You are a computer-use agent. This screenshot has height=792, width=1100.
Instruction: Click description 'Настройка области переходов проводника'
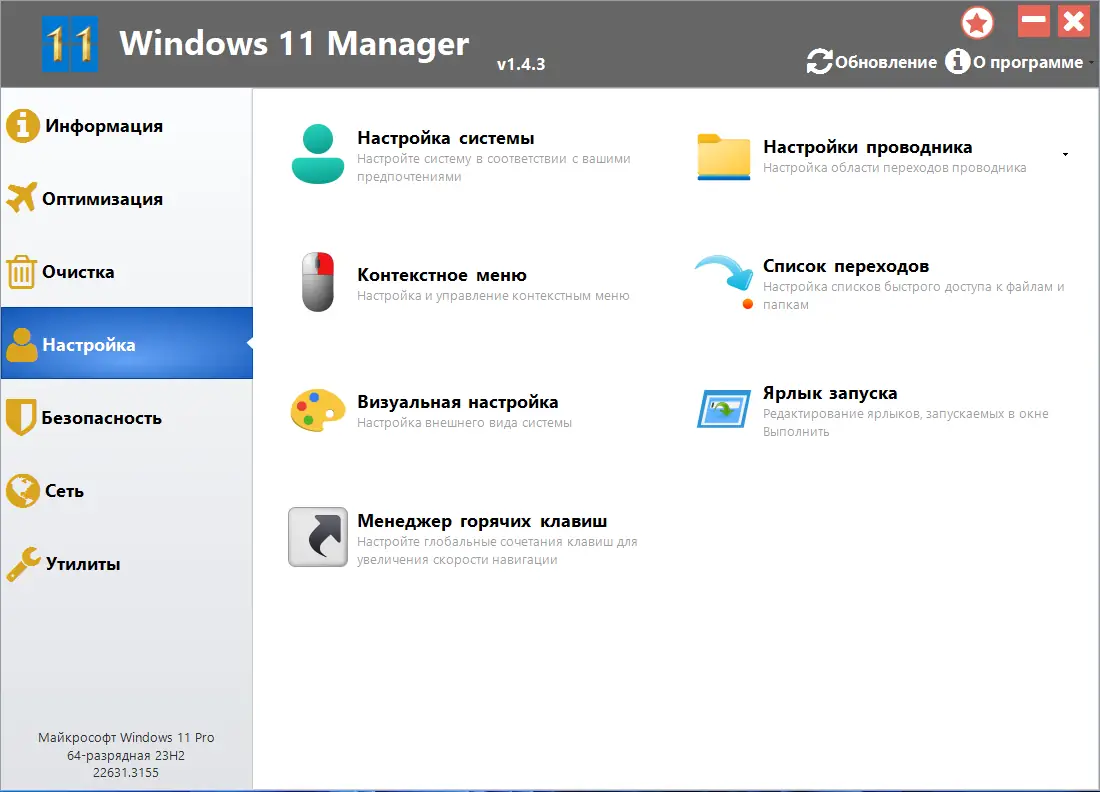click(894, 168)
